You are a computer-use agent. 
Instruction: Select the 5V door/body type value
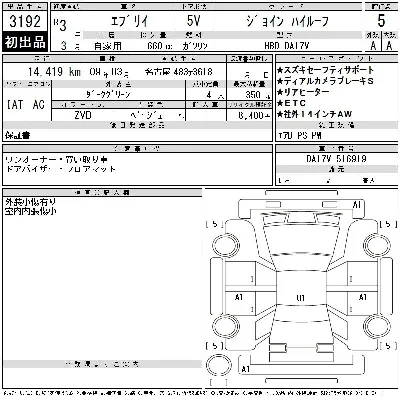[193, 21]
